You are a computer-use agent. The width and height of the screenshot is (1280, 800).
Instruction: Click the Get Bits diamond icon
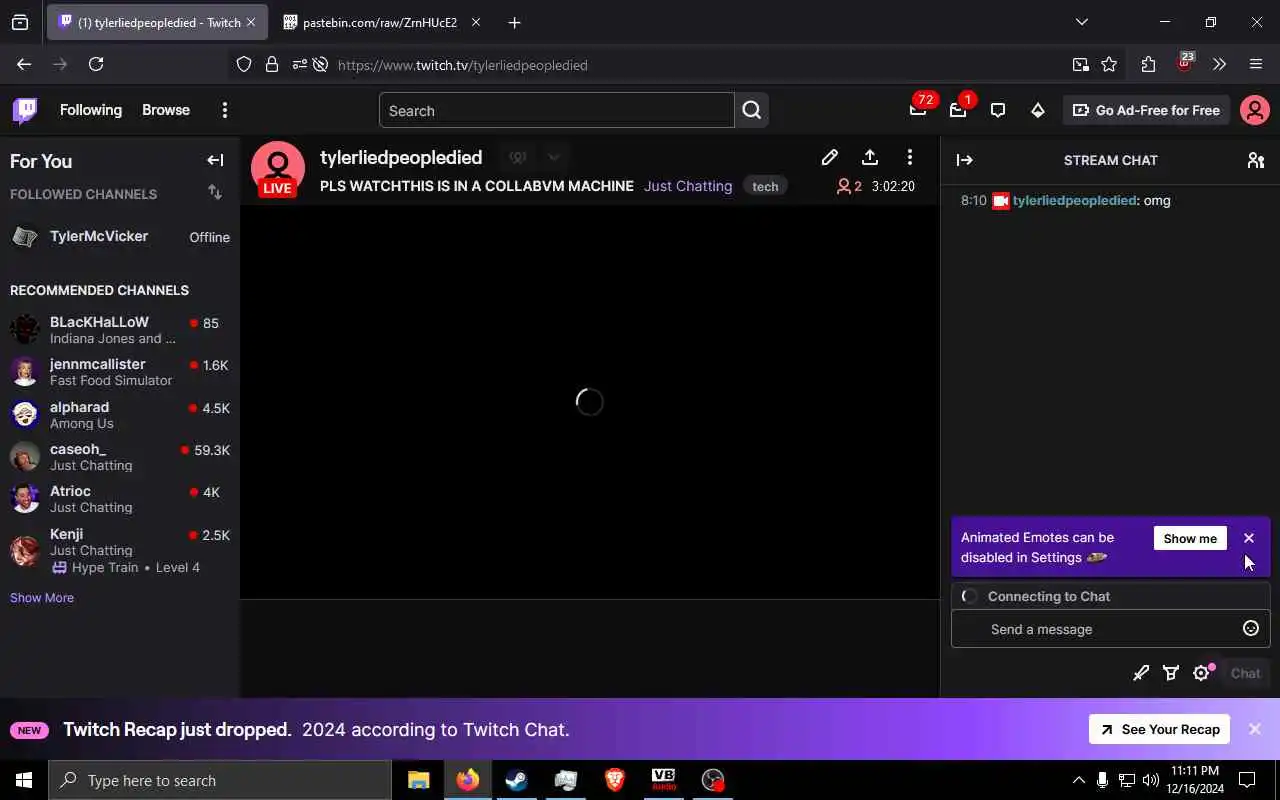point(1038,110)
